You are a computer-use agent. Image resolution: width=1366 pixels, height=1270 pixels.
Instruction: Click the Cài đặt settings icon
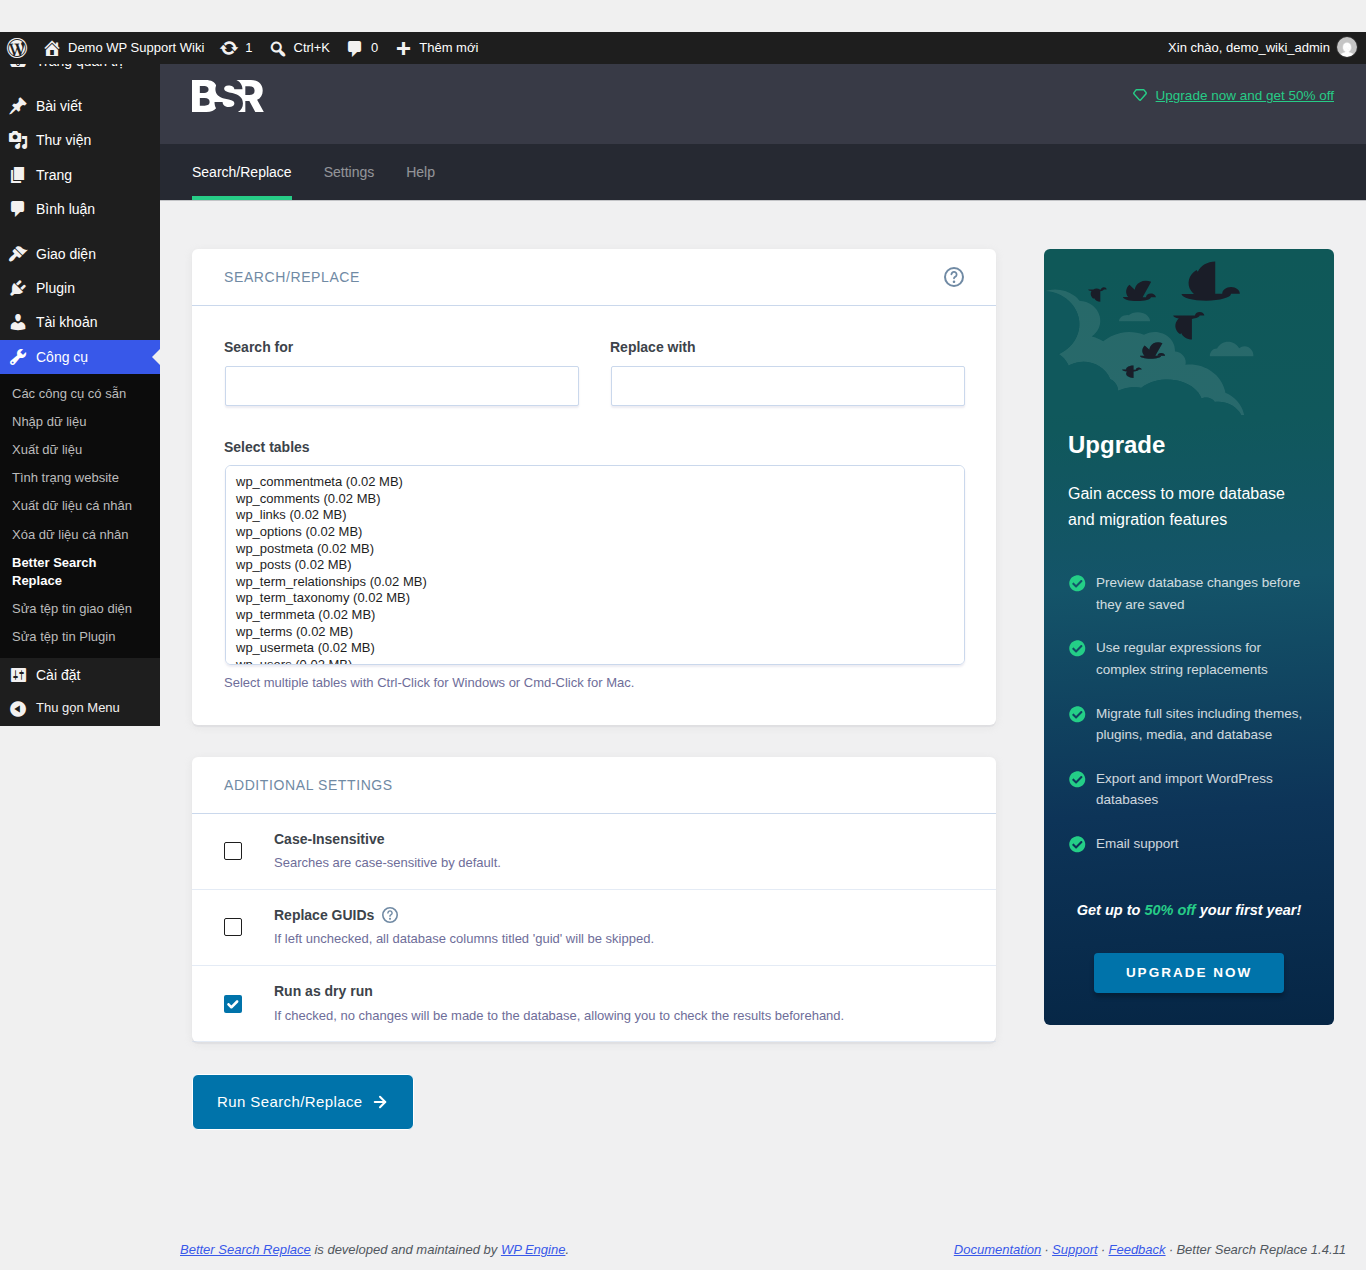click(18, 675)
